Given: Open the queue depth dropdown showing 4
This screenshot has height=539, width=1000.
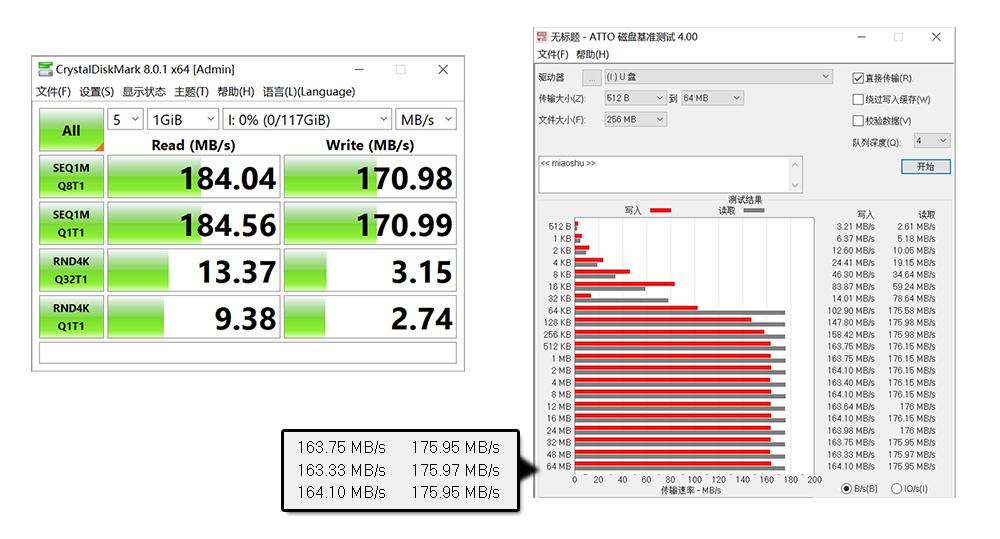Looking at the screenshot, I should [x=932, y=140].
